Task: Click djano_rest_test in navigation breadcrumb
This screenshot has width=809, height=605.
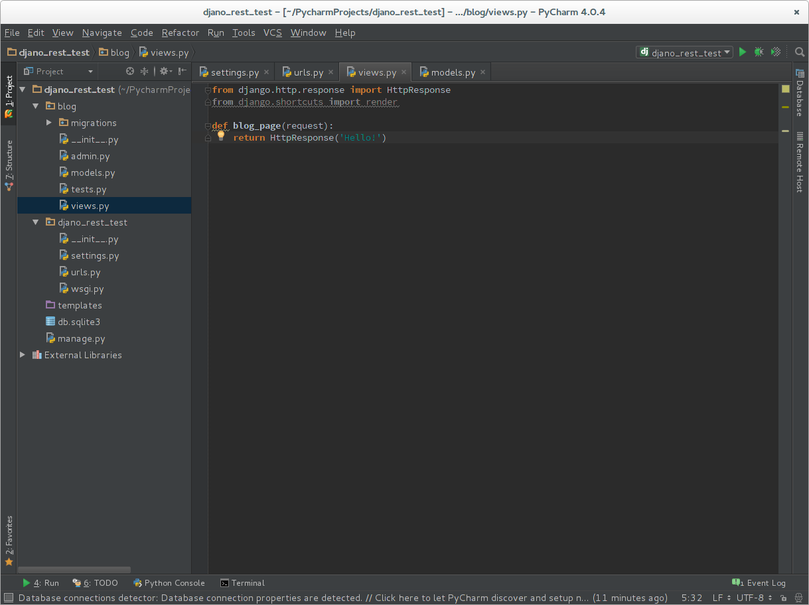Action: [x=48, y=52]
